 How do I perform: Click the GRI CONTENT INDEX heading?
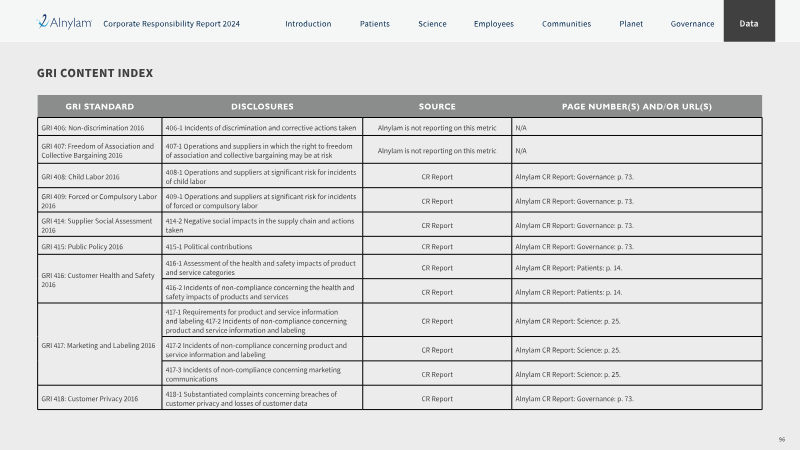95,73
